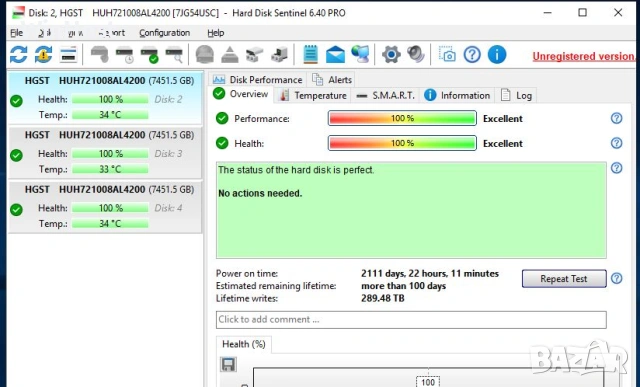Select the Overview tab
Viewport: 640px width, 387px height.
(x=240, y=94)
